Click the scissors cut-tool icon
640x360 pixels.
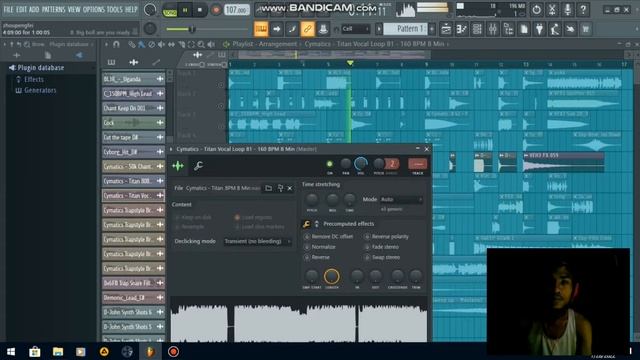552,9
